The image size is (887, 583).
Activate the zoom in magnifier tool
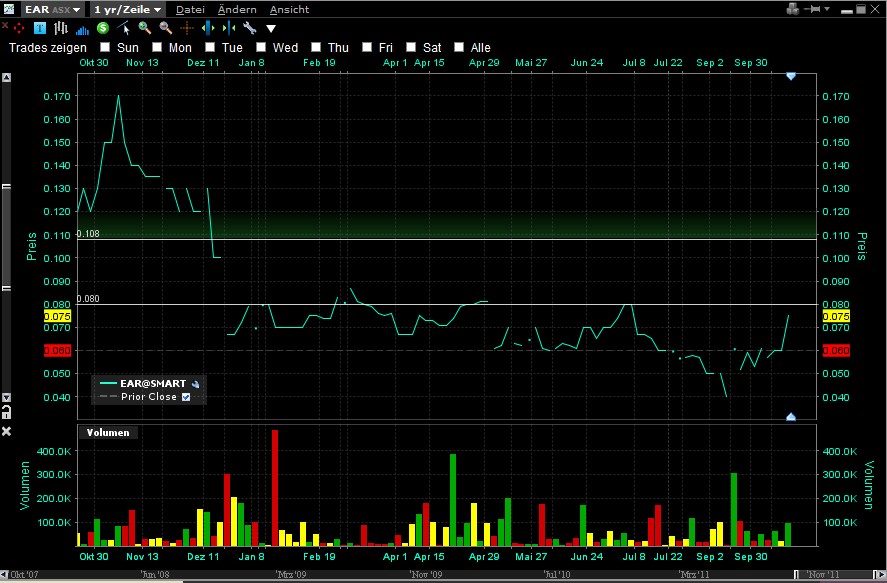pos(143,29)
